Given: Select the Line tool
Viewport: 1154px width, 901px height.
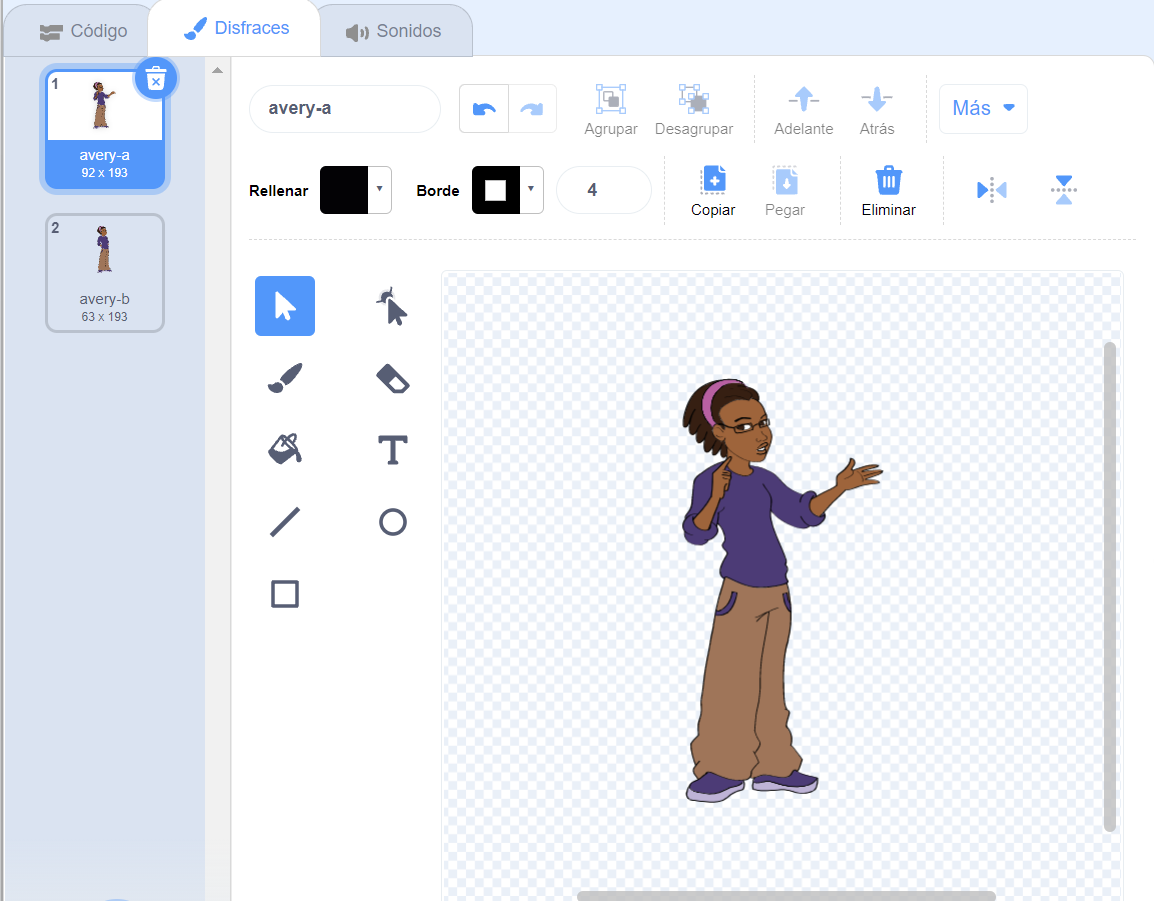Looking at the screenshot, I should pyautogui.click(x=285, y=522).
